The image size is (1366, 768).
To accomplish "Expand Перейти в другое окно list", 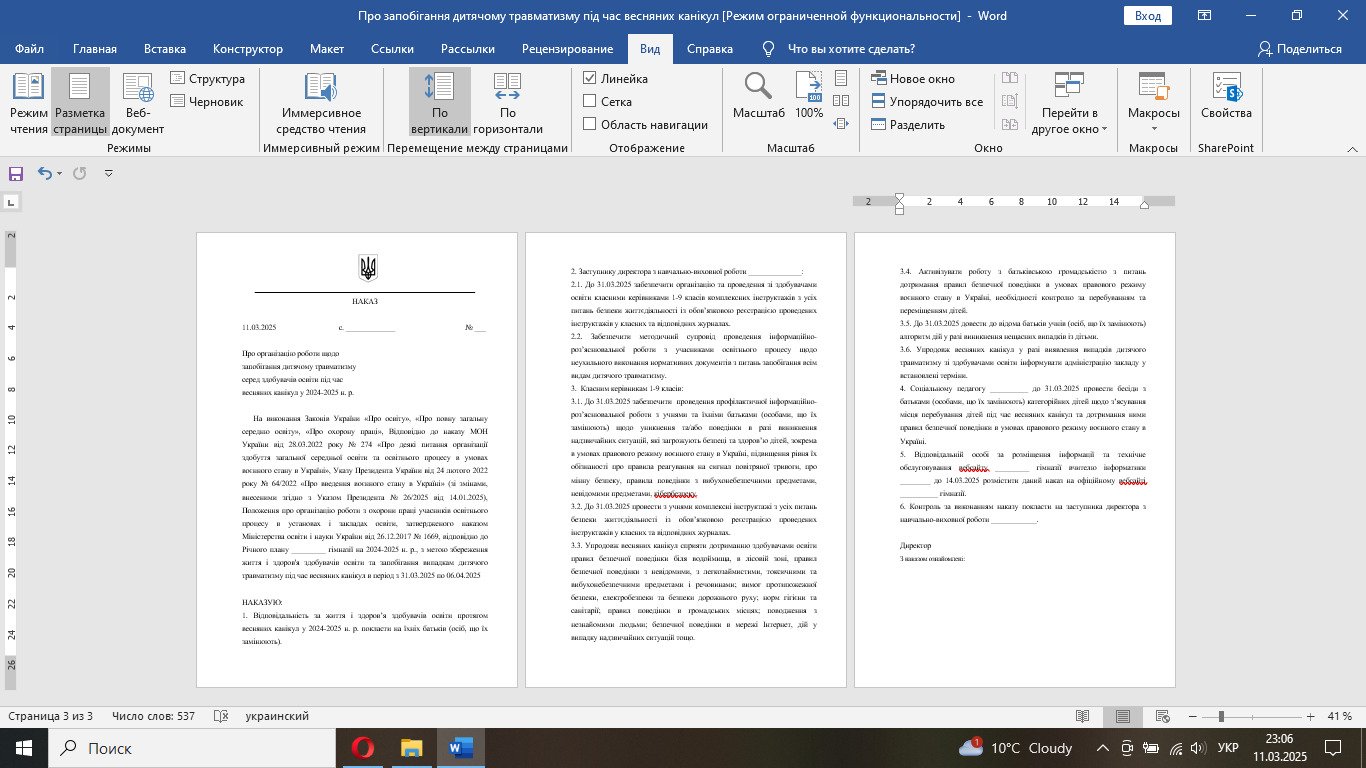I will click(1069, 103).
